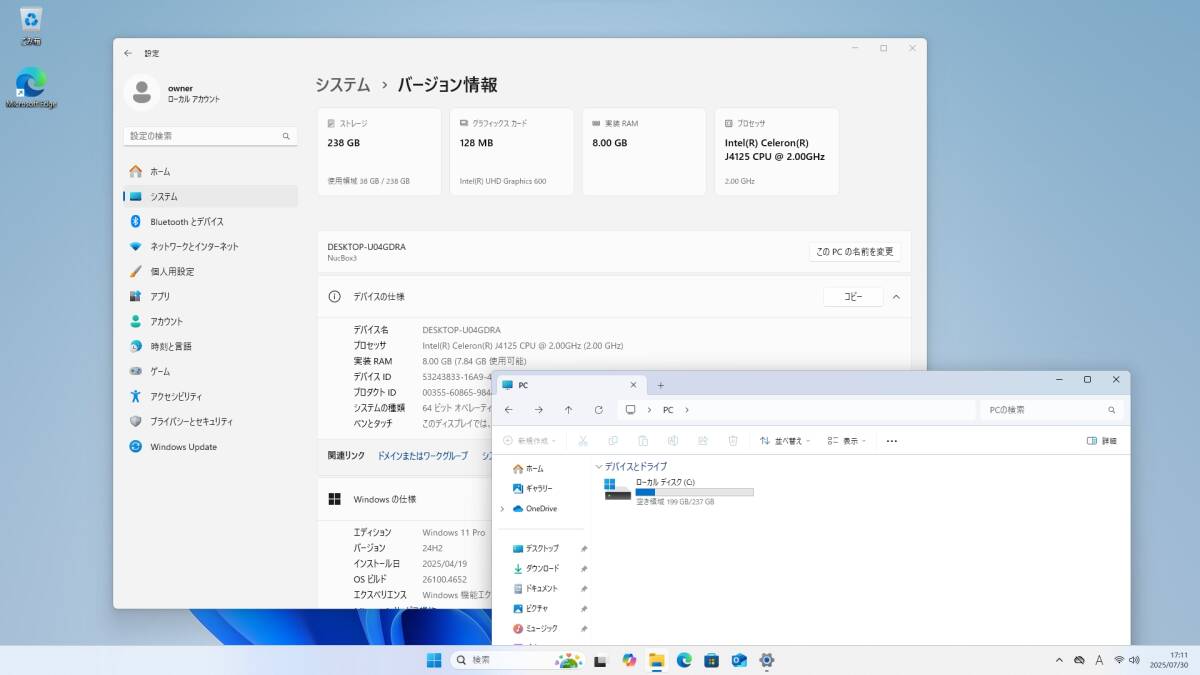This screenshot has width=1200, height=675.
Task: Toggle 詳細 details pane in Explorer
Action: point(1102,440)
